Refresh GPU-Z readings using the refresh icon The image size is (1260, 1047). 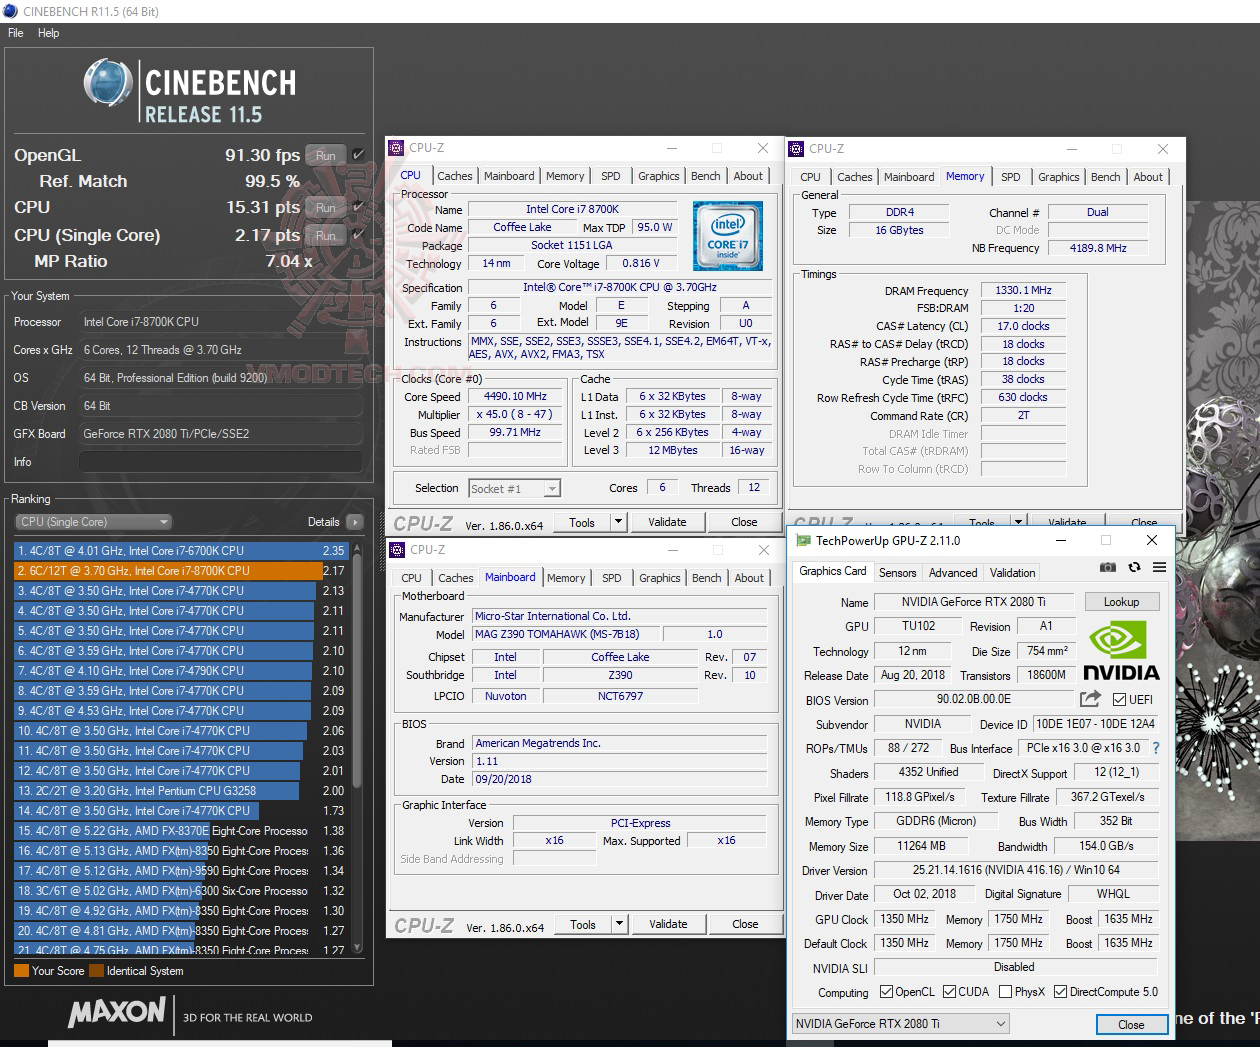tap(1132, 567)
